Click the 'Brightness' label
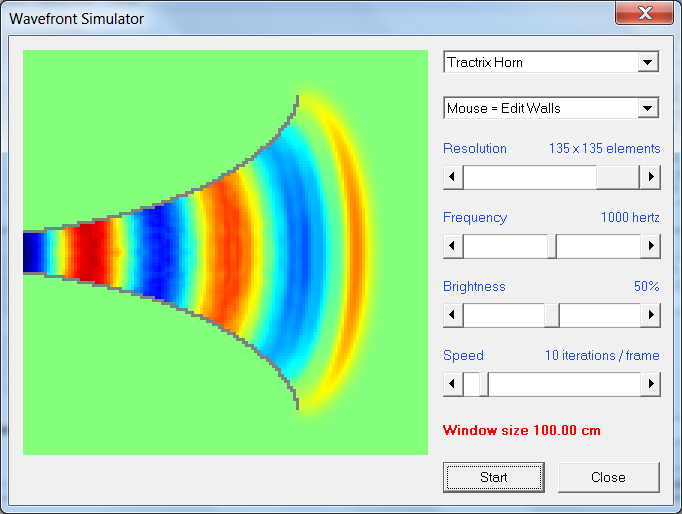The image size is (682, 514). pos(474,287)
